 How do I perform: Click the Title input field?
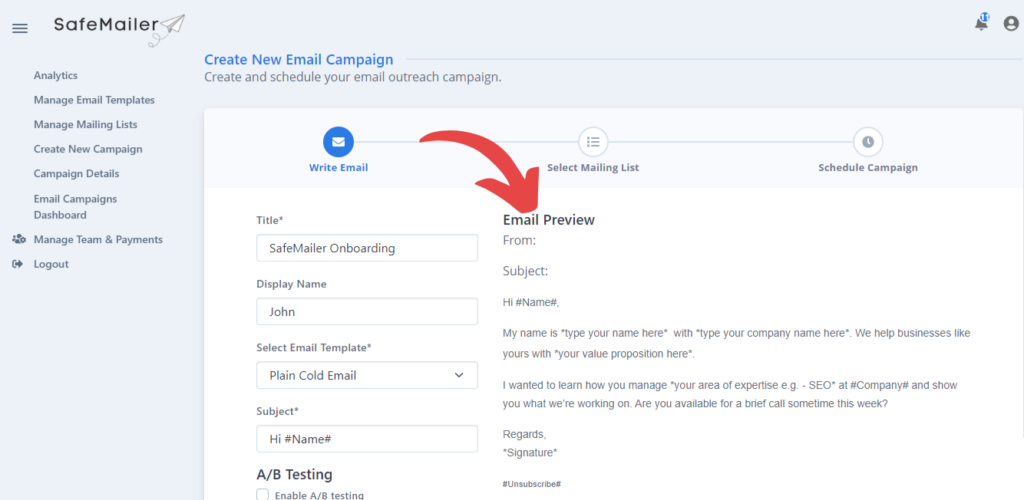pyautogui.click(x=367, y=248)
